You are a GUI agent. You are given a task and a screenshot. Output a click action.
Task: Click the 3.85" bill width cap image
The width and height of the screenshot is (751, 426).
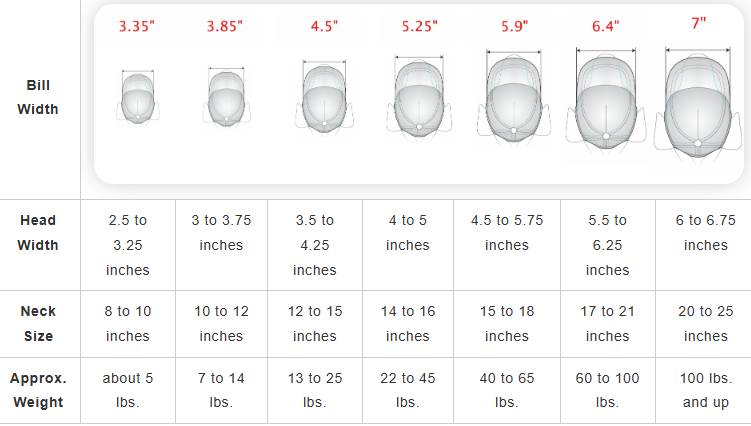click(x=227, y=98)
